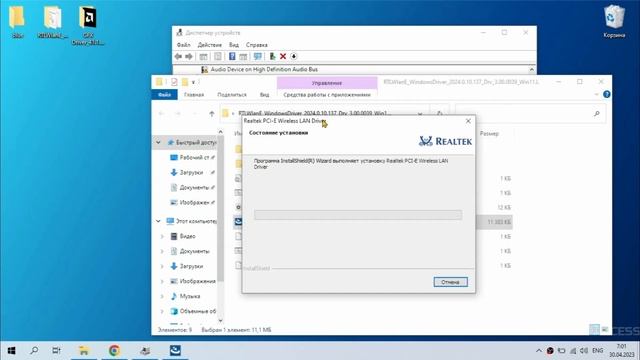Screen dimensions: 640x360
Task: Select the RtlWlanE folder on desktop
Action: click(x=52, y=22)
